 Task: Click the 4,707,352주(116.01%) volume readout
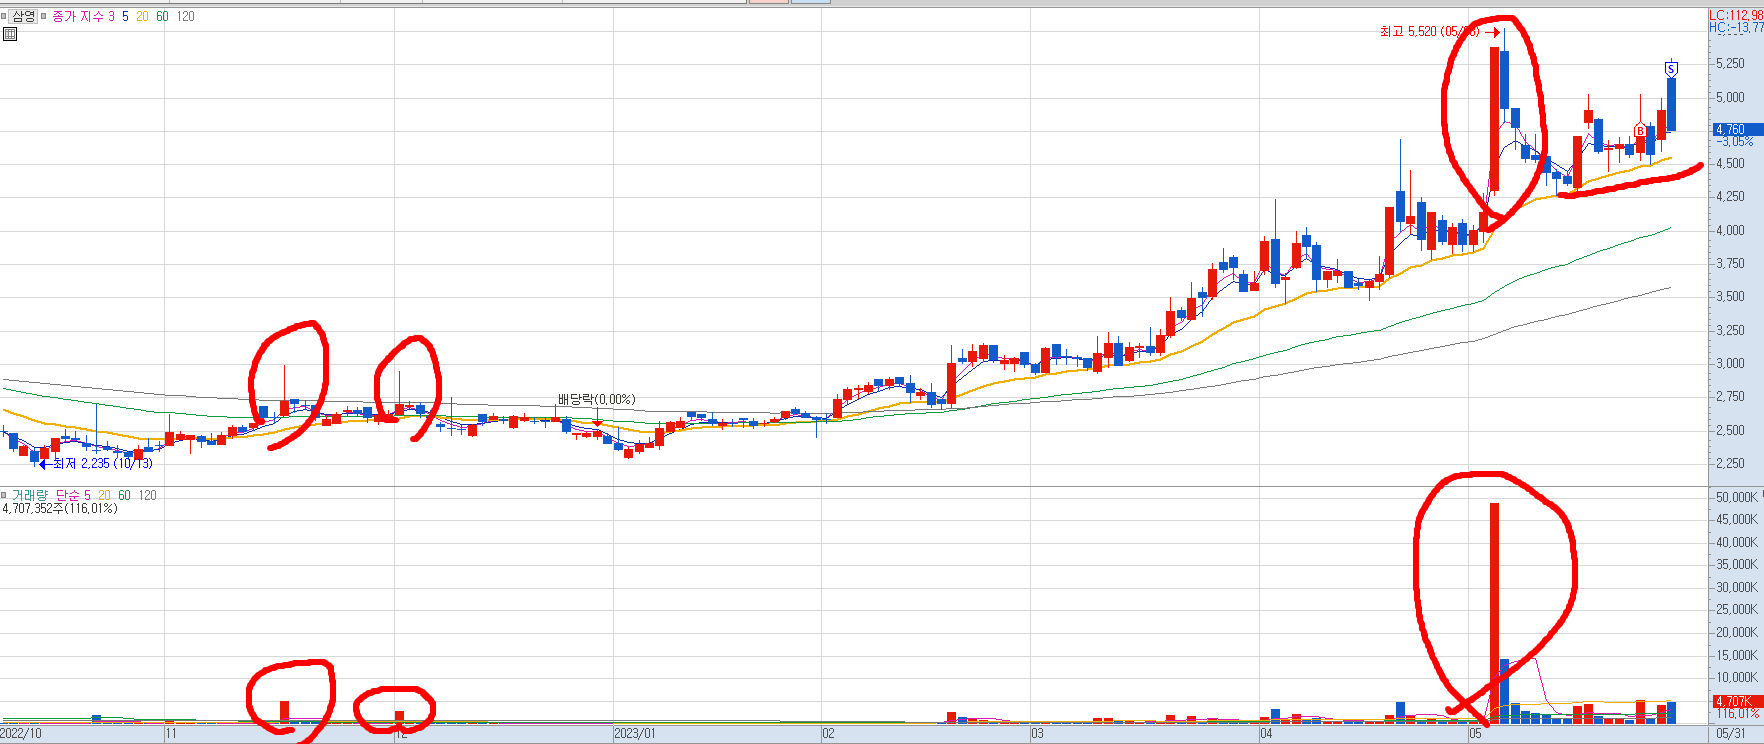click(x=60, y=508)
